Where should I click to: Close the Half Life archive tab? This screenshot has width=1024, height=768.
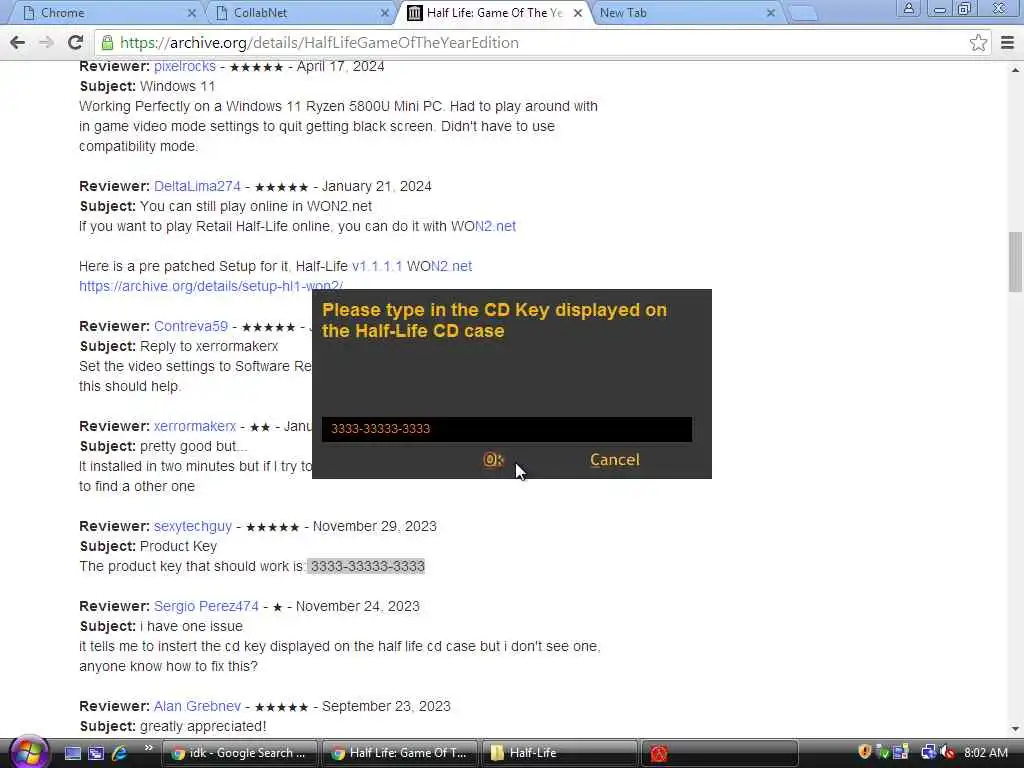[x=578, y=13]
